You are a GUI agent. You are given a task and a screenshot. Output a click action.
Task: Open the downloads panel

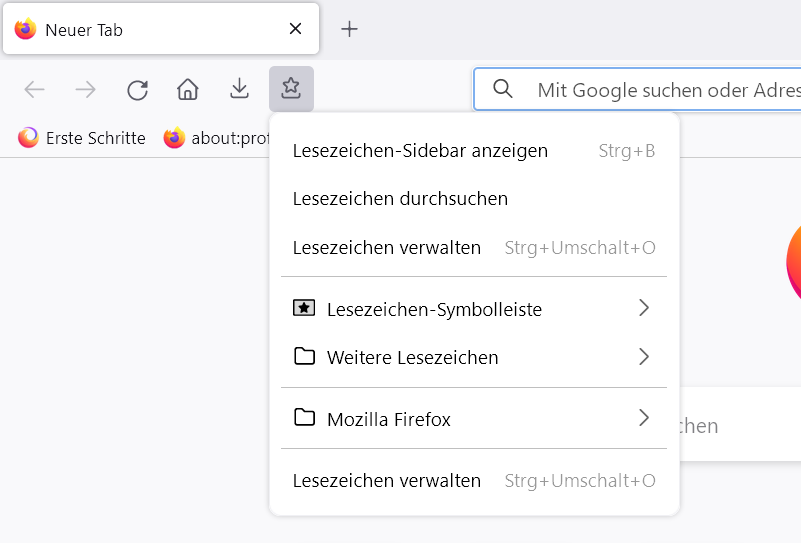(239, 90)
